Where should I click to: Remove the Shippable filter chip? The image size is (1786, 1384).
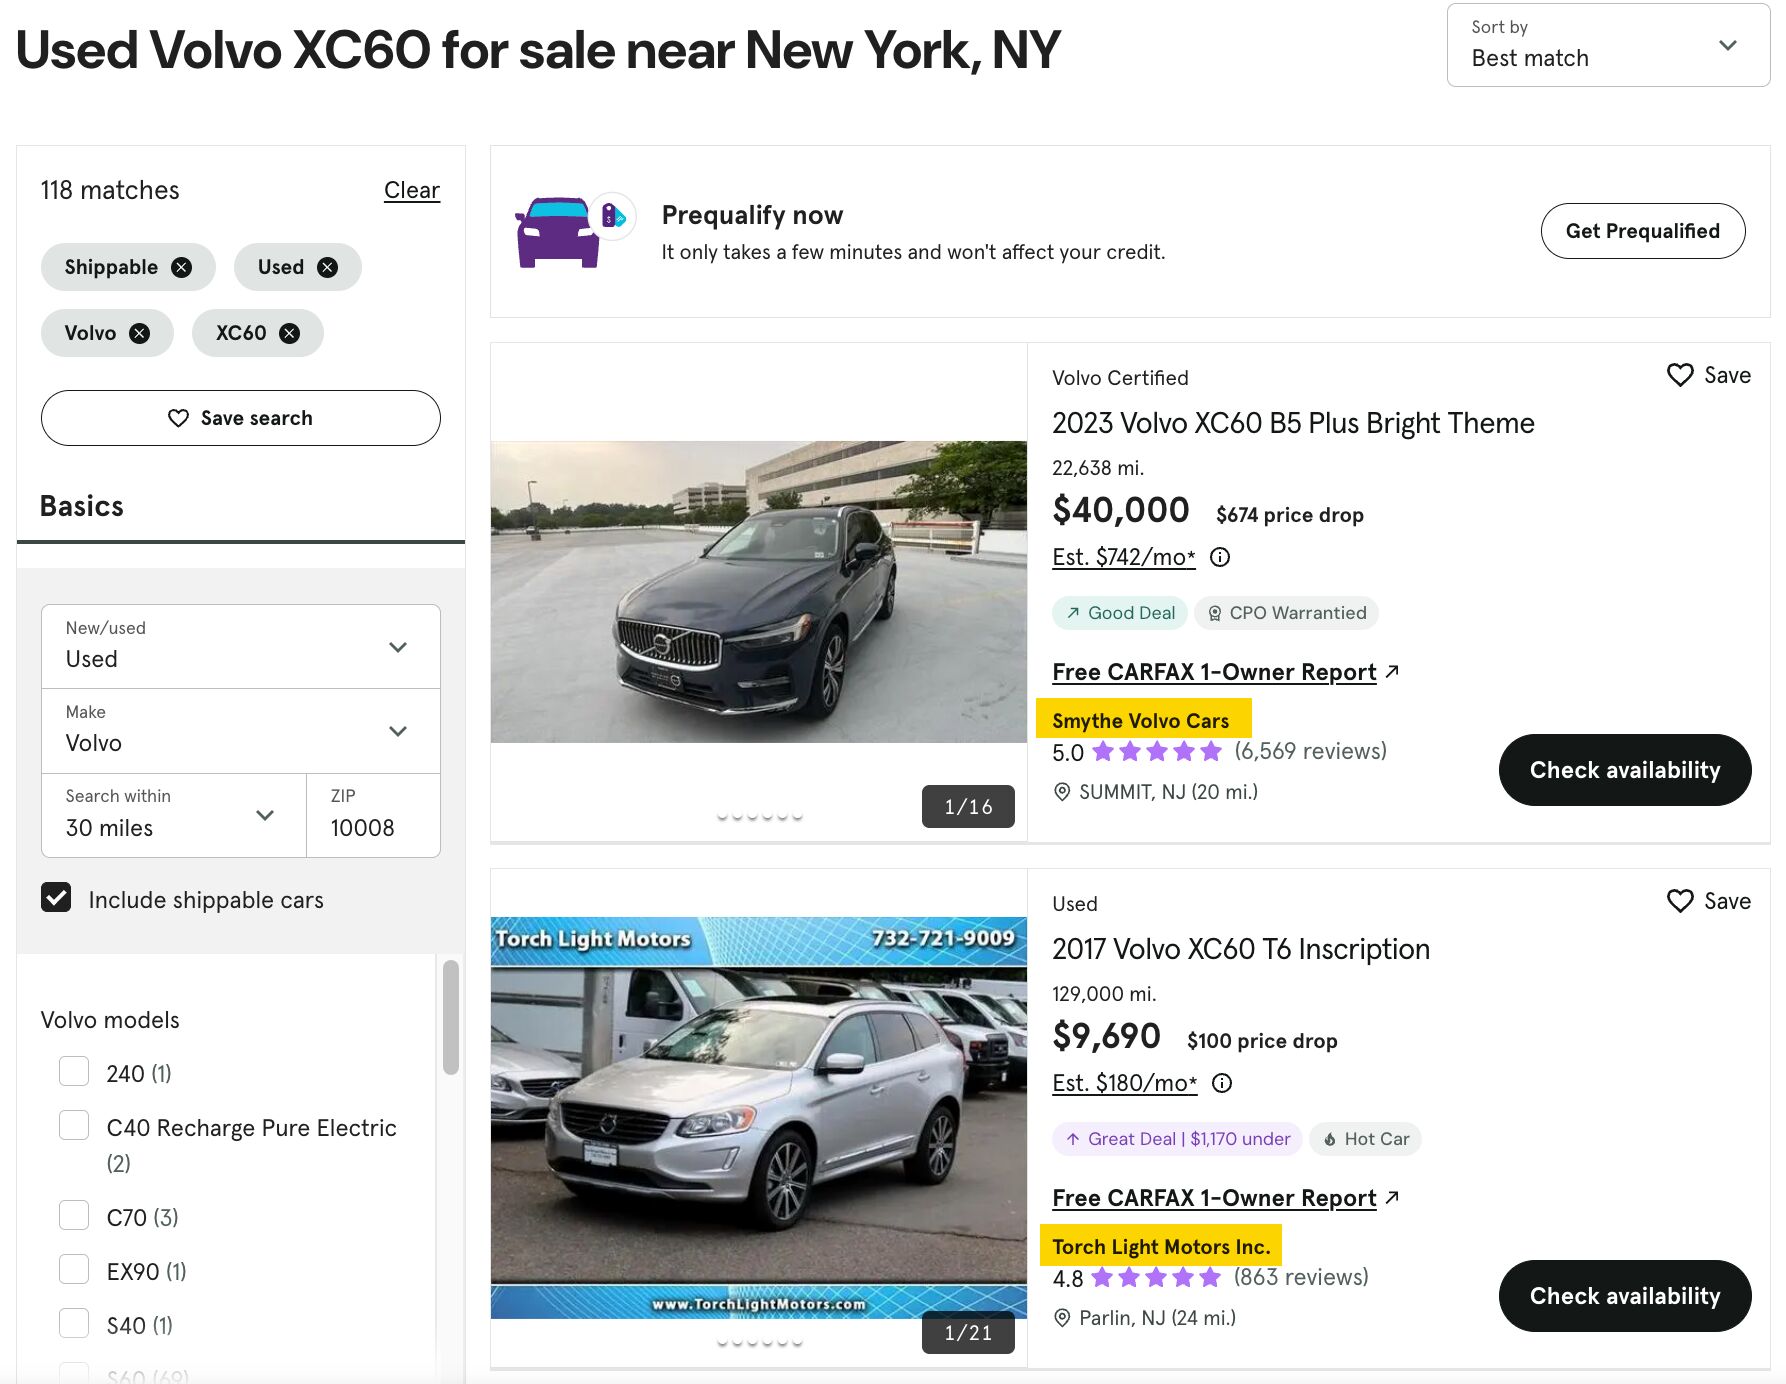(181, 267)
